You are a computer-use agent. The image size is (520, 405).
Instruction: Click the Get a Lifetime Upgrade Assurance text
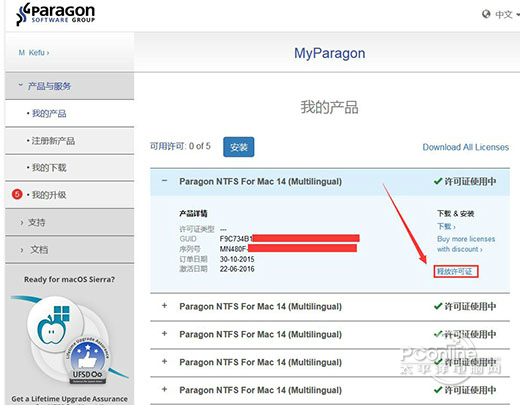click(x=70, y=399)
